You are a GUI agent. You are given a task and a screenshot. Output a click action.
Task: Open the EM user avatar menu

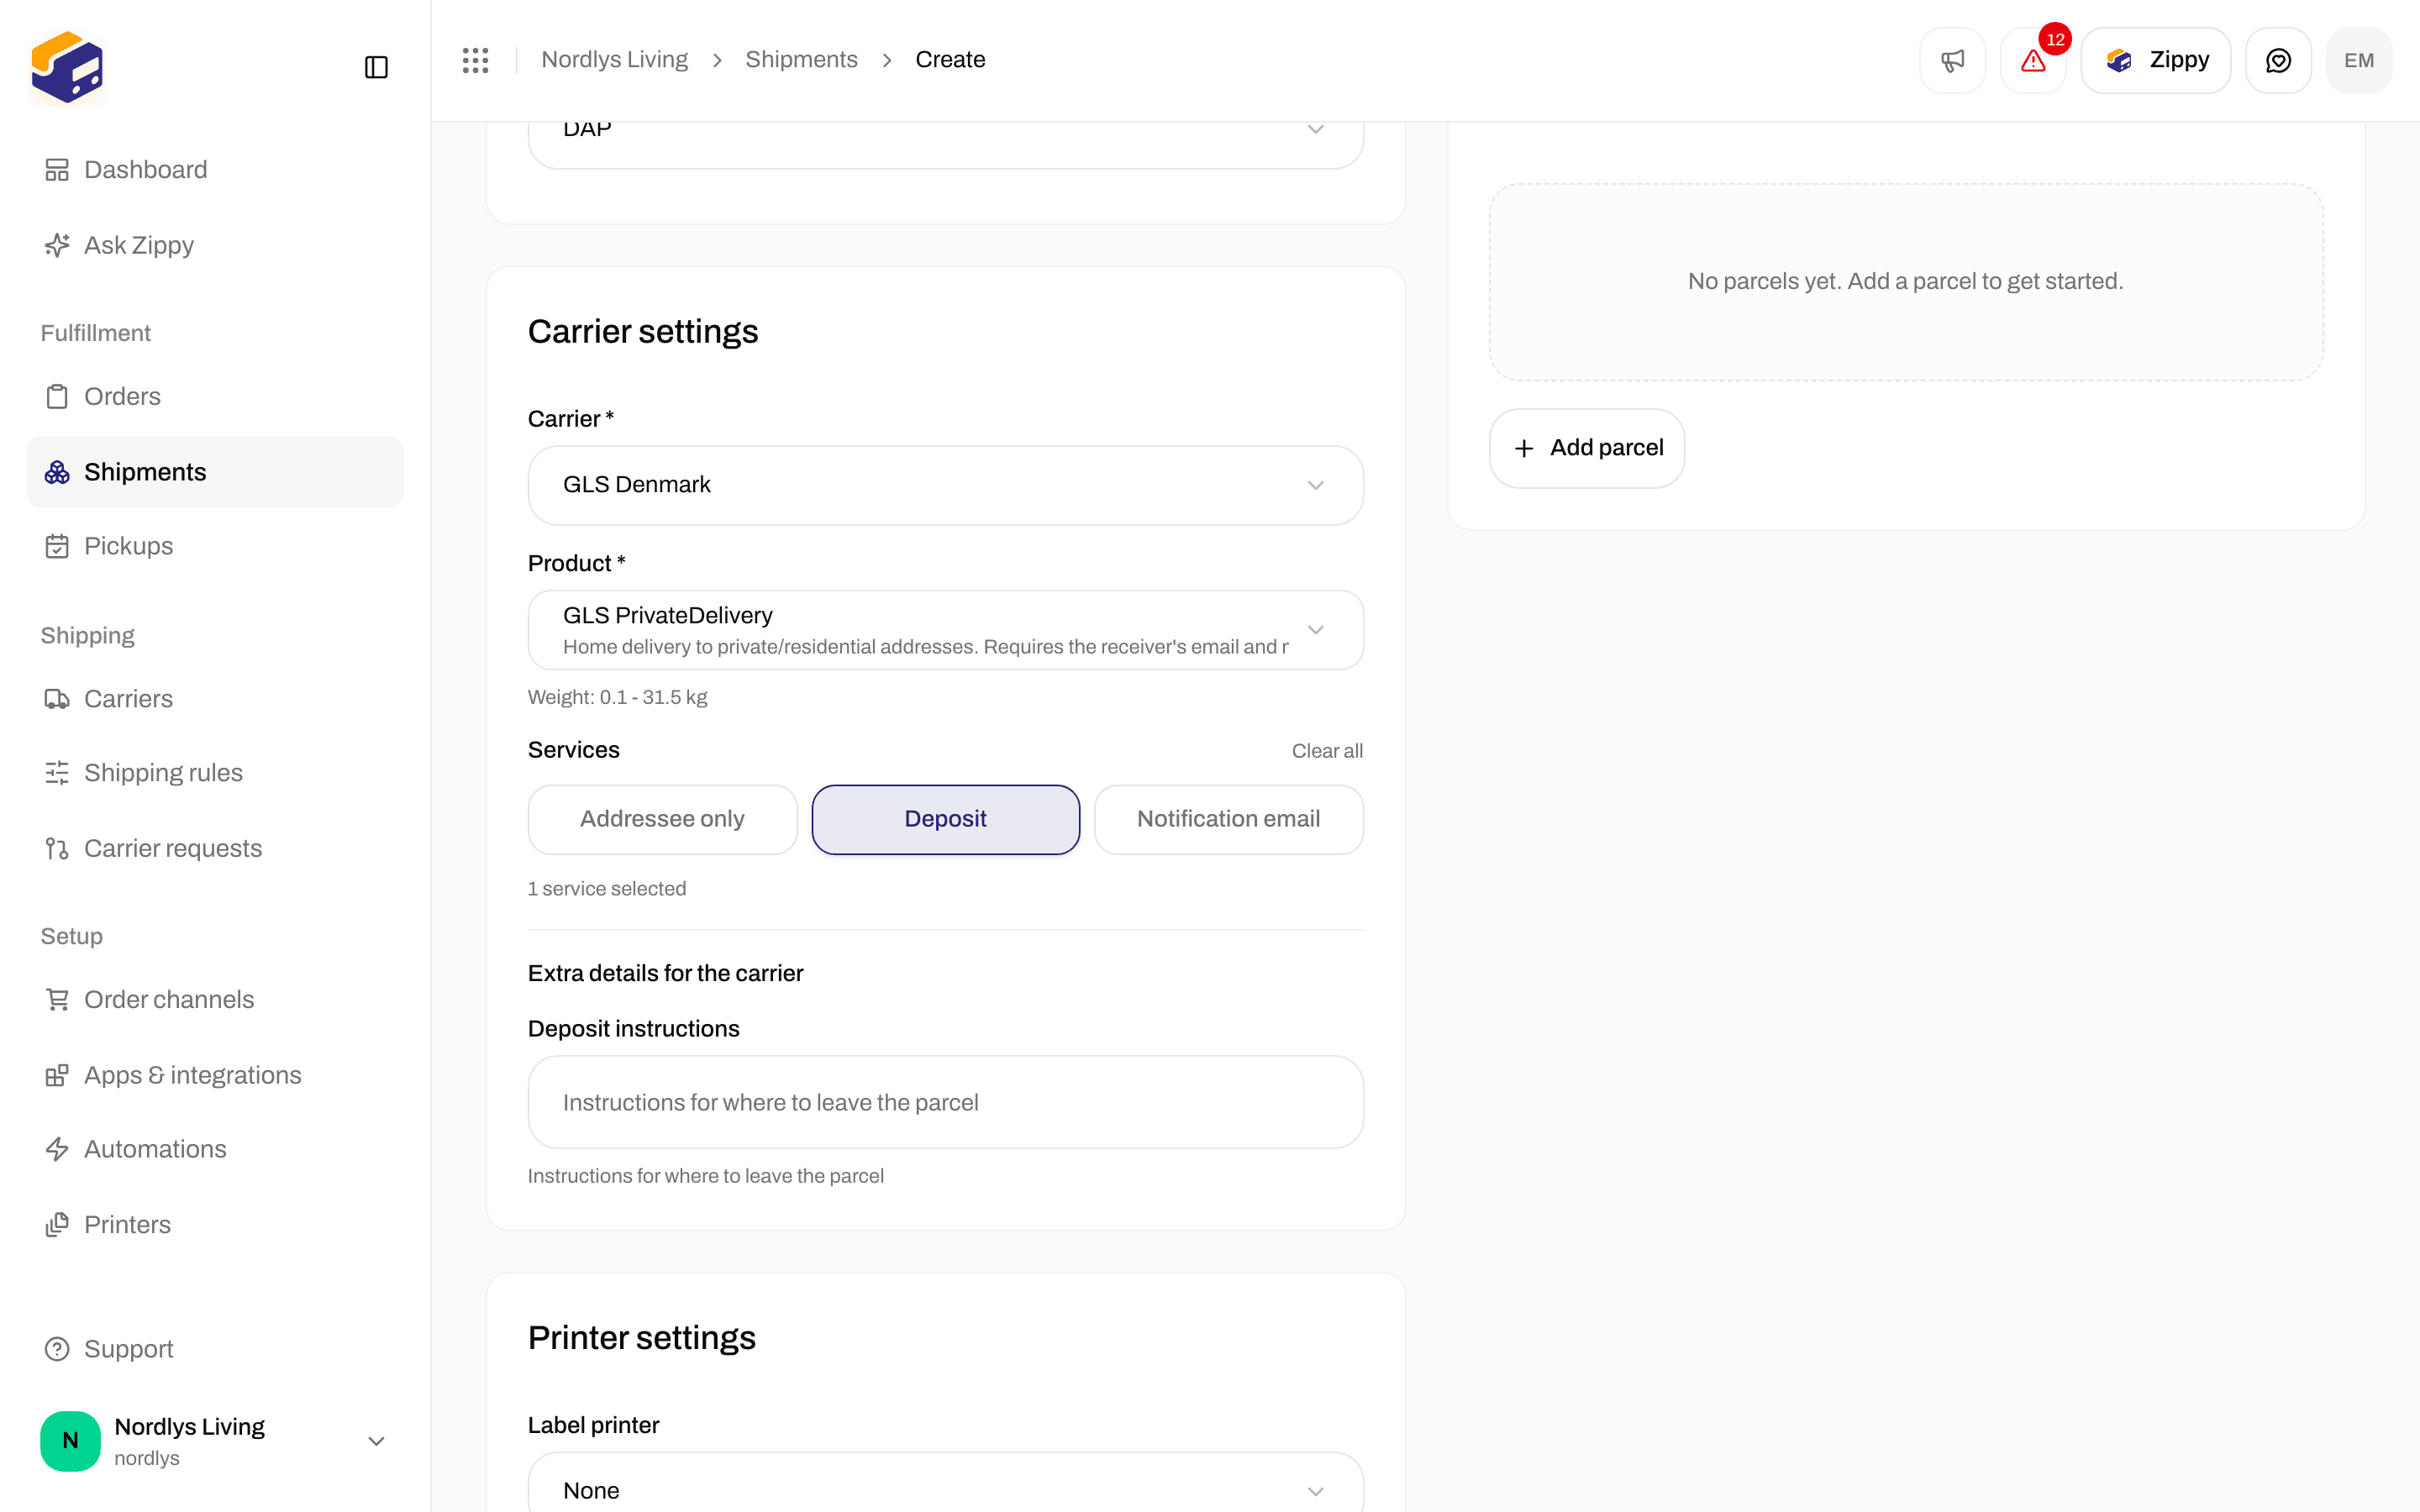click(x=2359, y=60)
